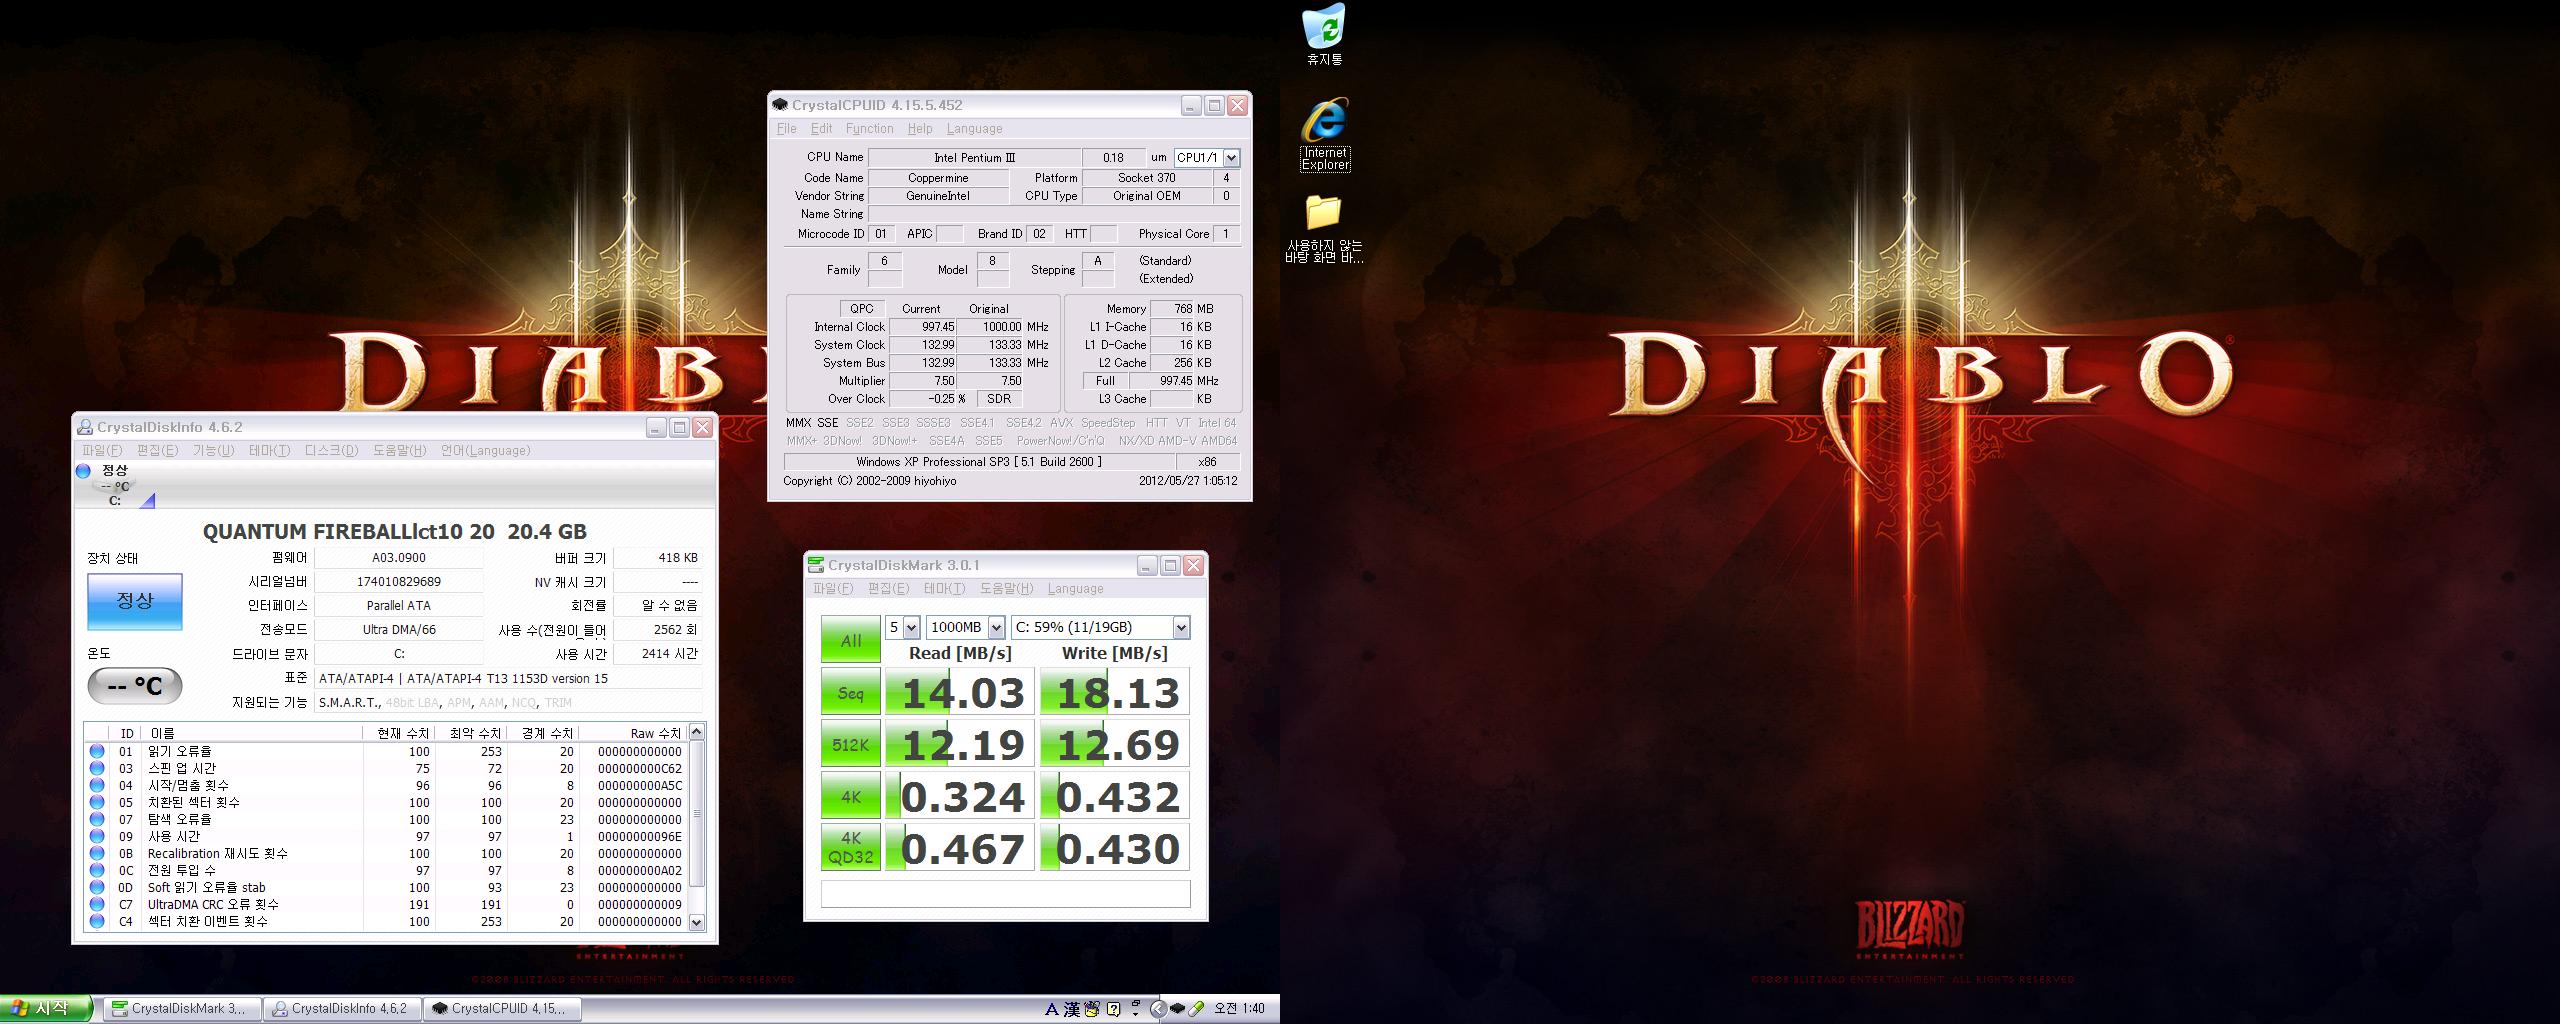Click status orb for attribute 04 start/stop count
Screen dimensions: 2560x1024
tap(97, 785)
